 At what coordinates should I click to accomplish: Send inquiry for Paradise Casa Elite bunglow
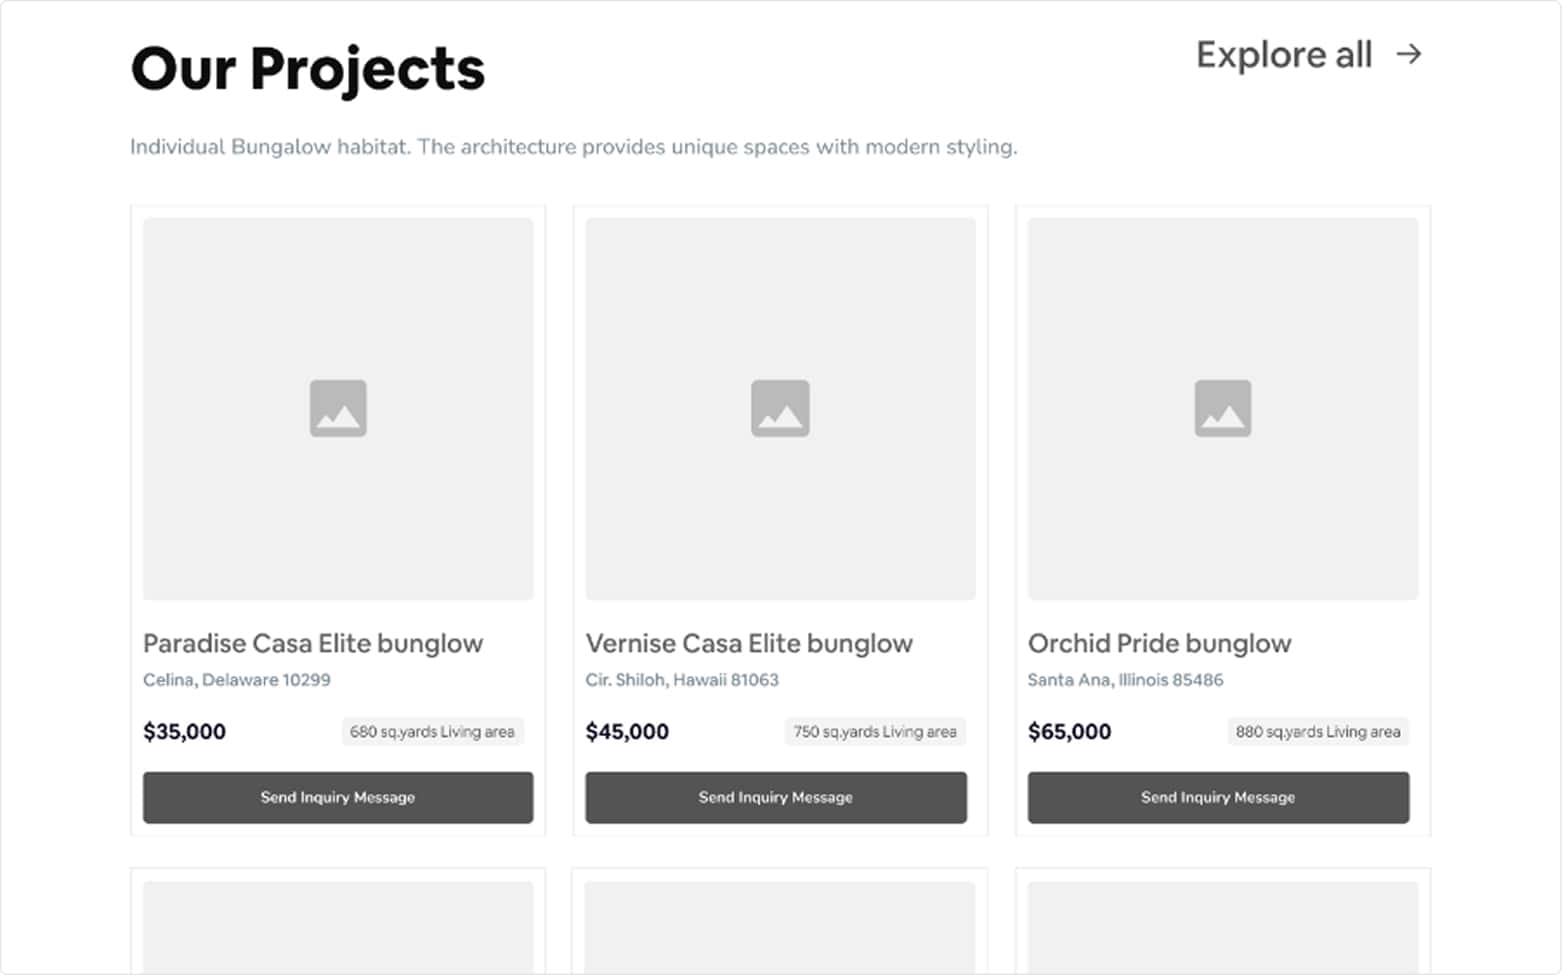[x=338, y=797]
